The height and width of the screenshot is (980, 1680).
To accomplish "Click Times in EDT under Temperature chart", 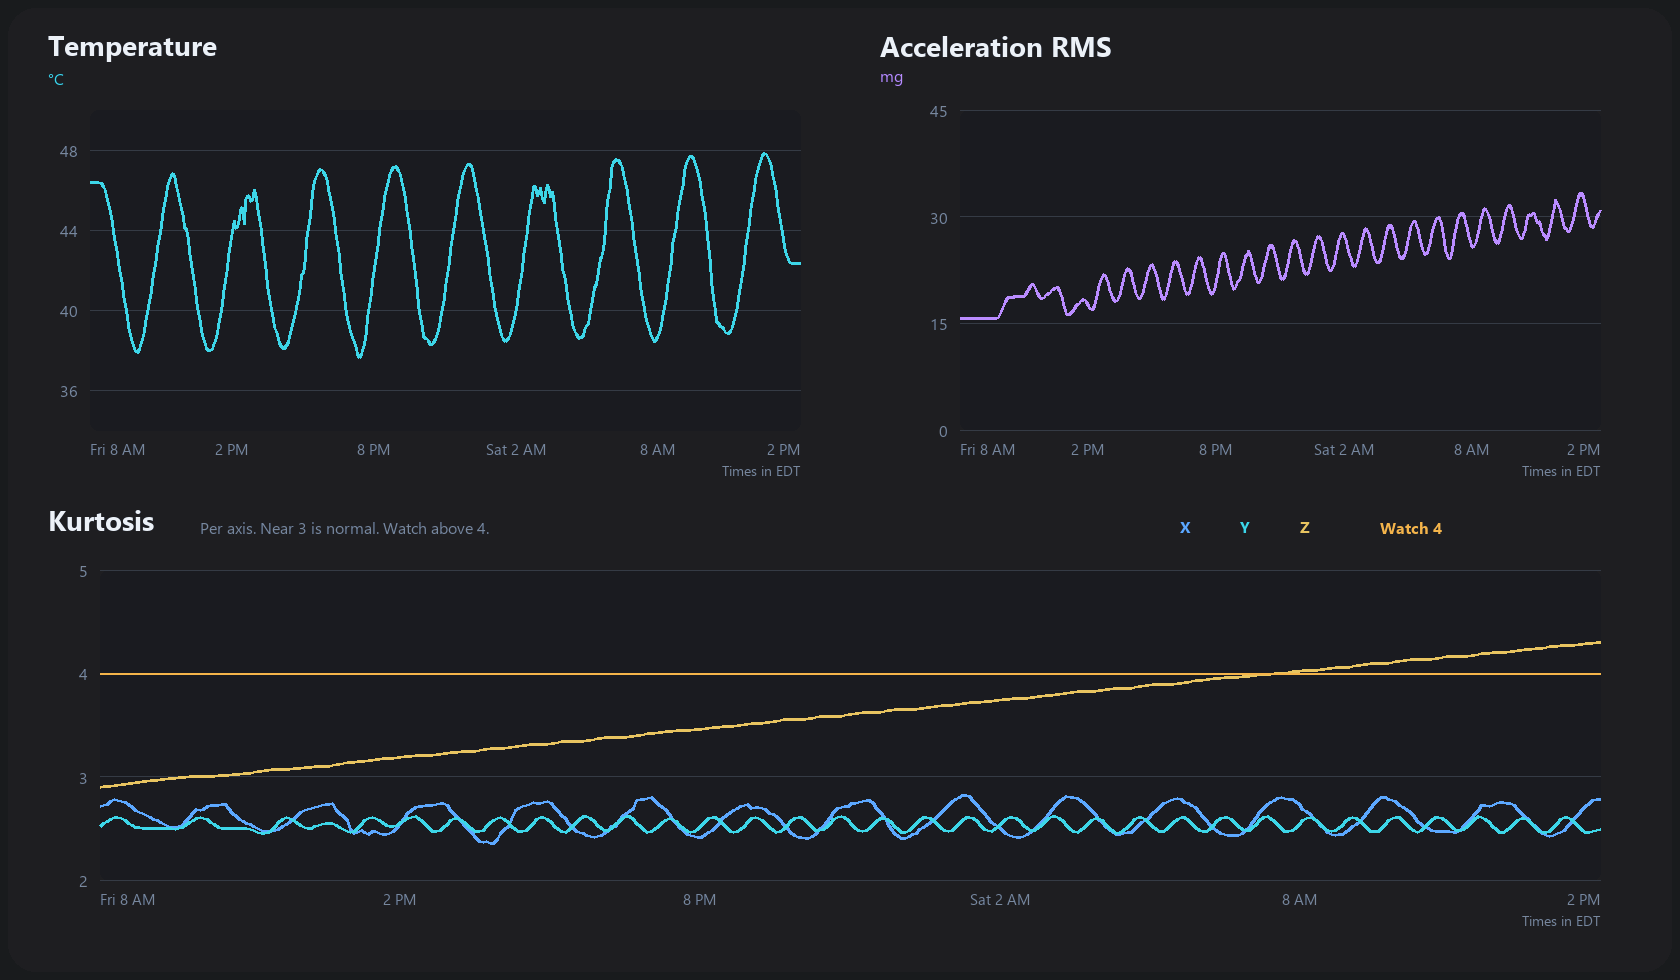I will 761,471.
